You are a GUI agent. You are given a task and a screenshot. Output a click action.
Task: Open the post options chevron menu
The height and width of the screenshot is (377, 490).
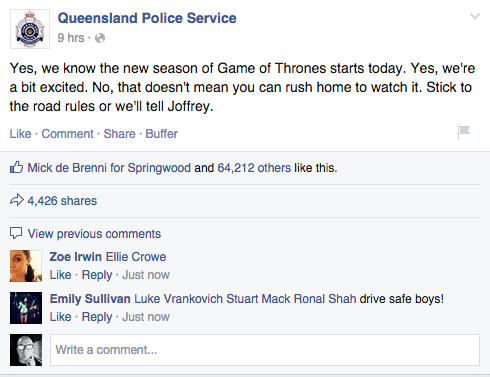click(475, 16)
